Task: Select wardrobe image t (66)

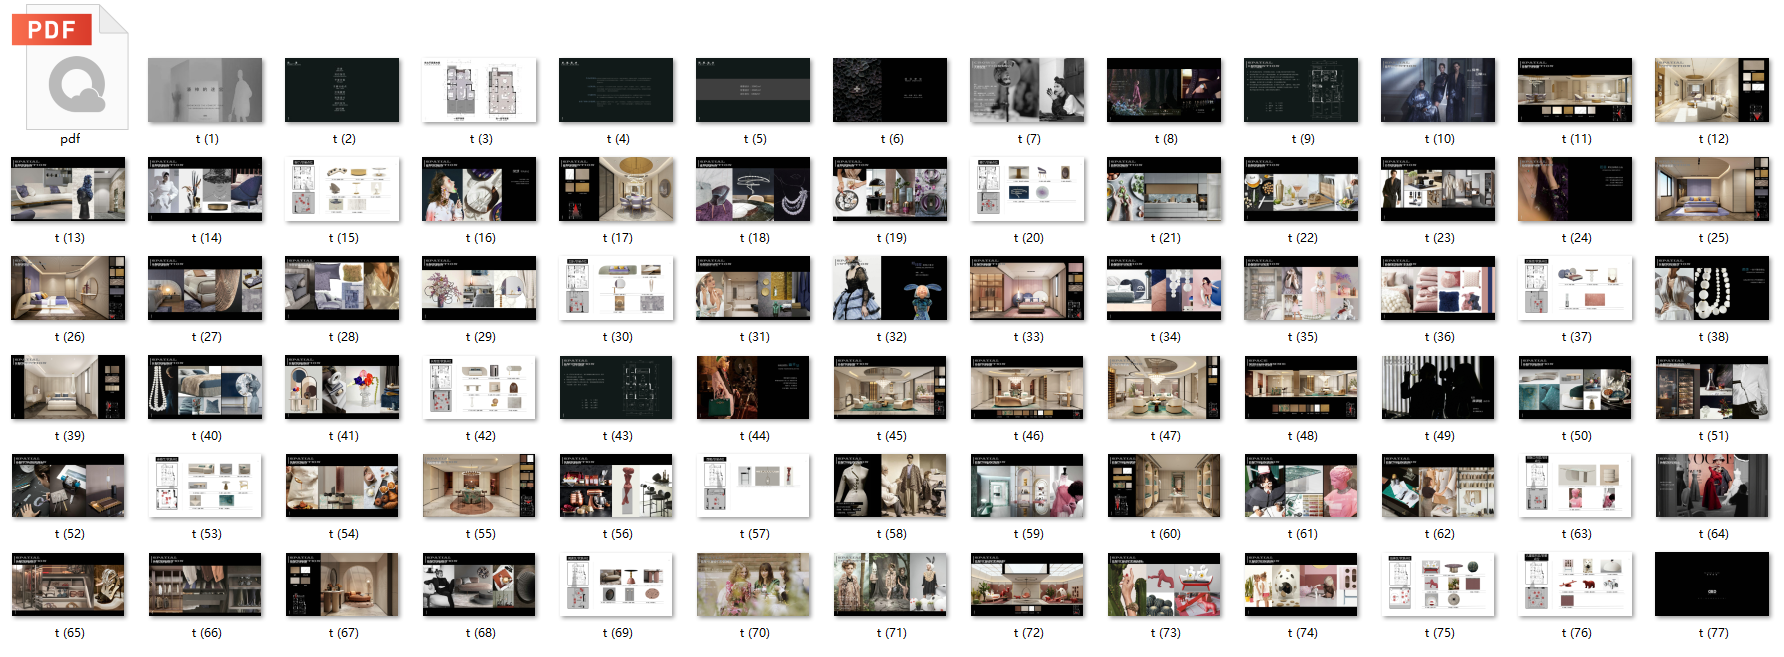Action: coord(205,584)
